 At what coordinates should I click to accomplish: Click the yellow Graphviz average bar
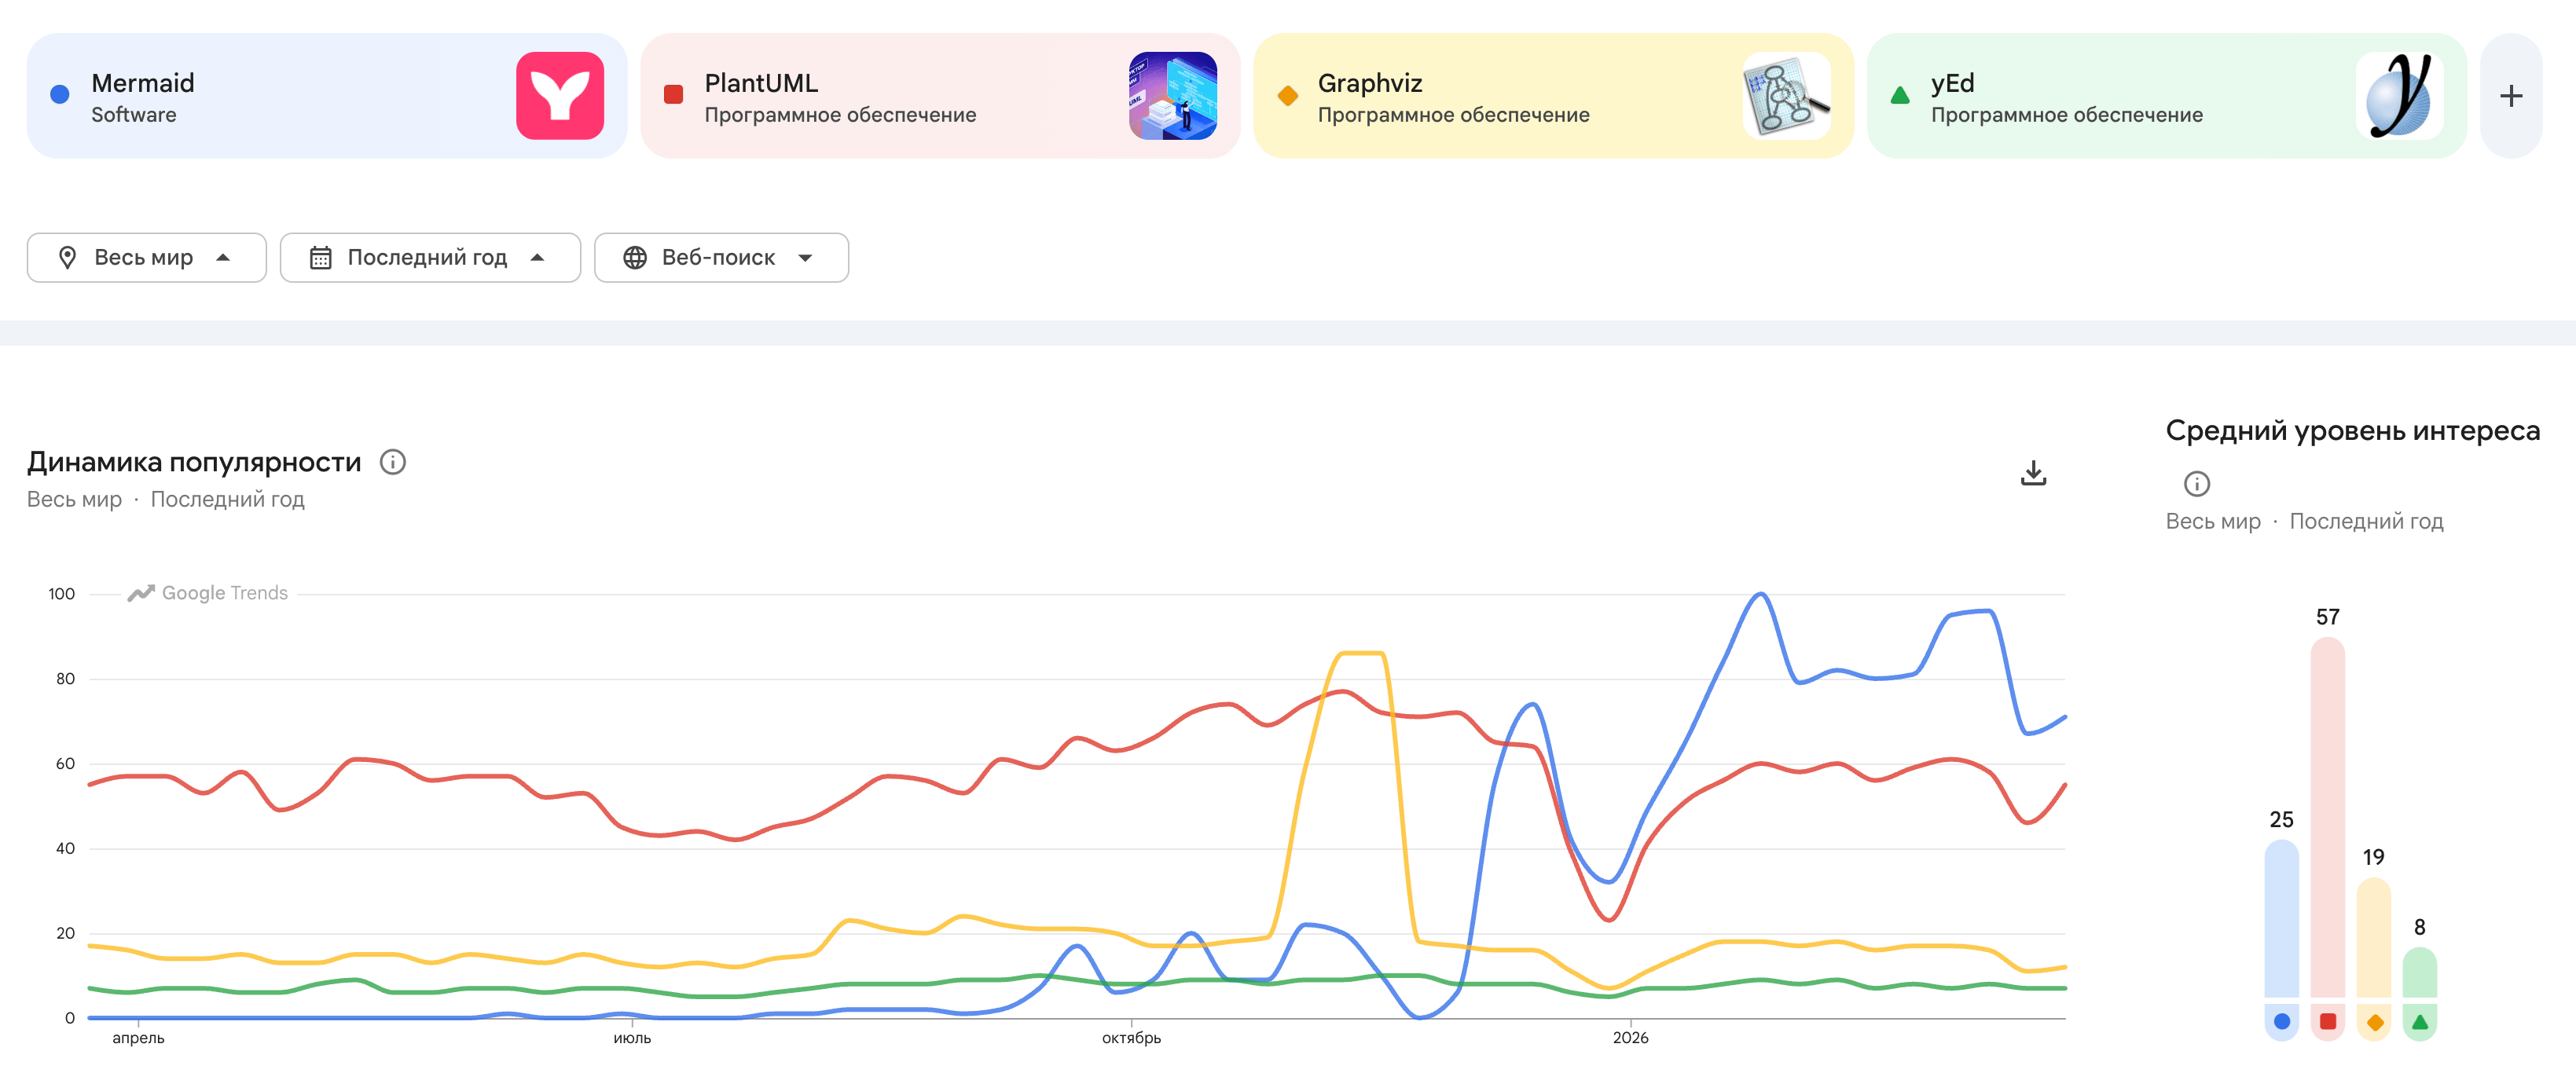2373,940
